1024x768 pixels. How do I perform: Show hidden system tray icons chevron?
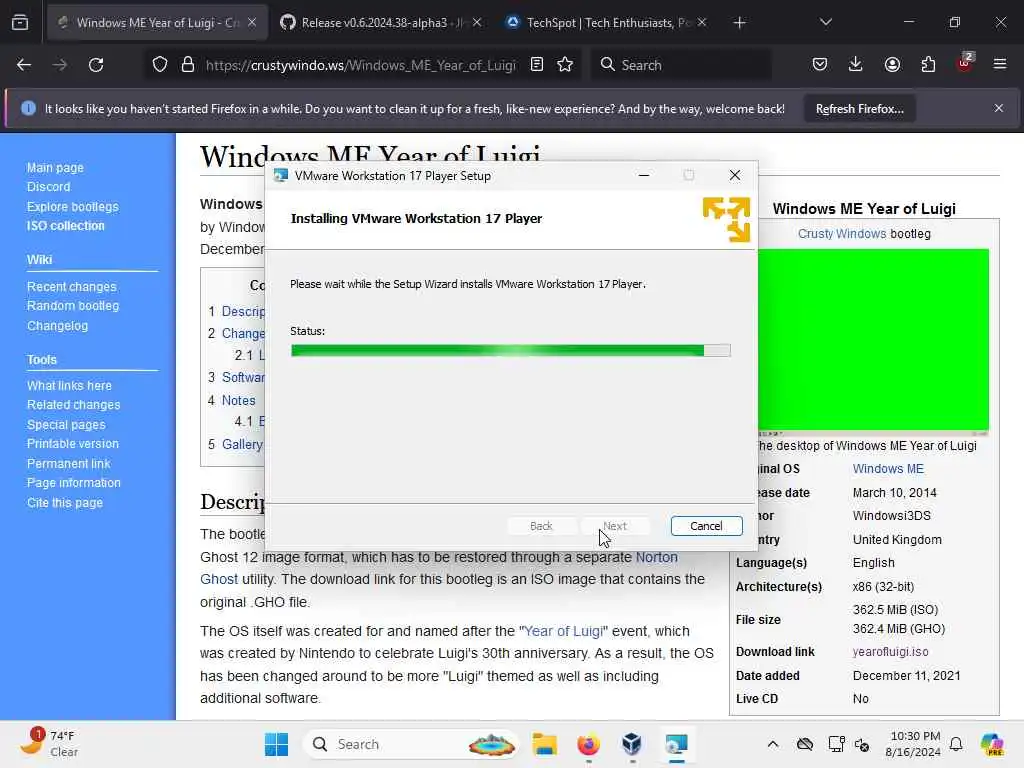coord(773,744)
